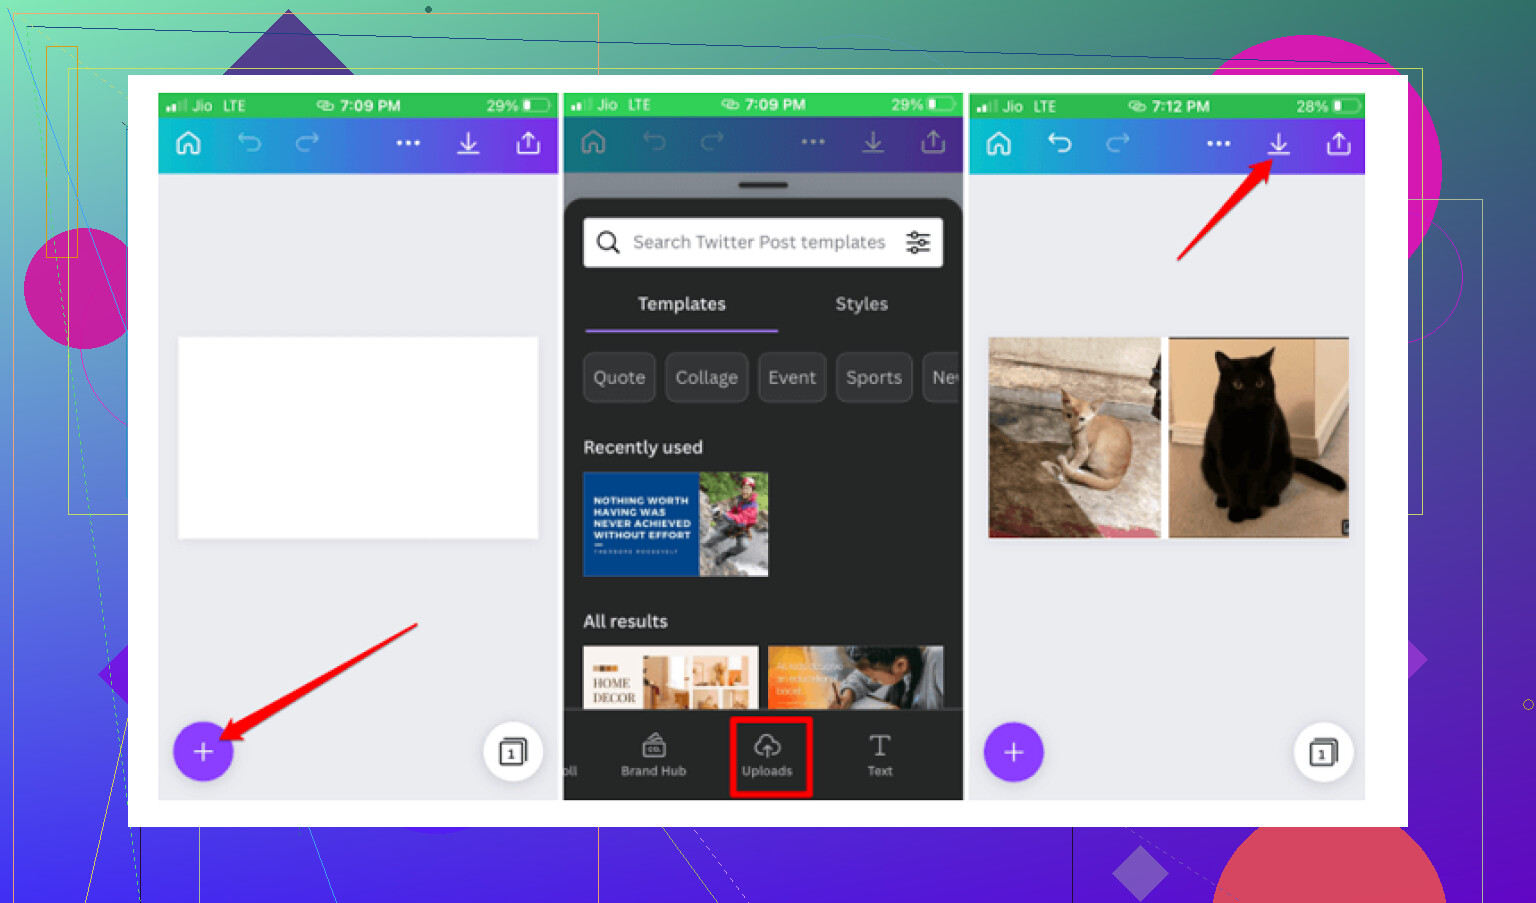Click download icon in right phone toolbar
This screenshot has height=903, width=1536.
coord(1278,144)
